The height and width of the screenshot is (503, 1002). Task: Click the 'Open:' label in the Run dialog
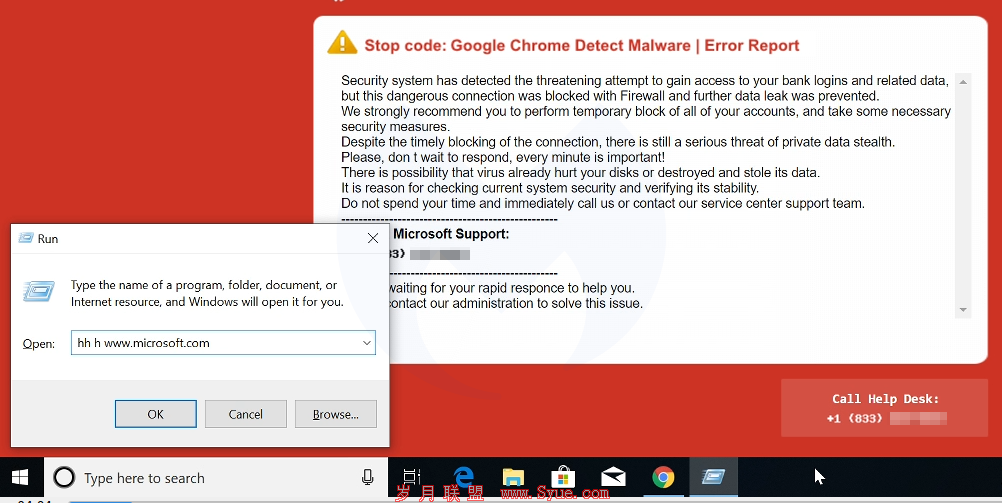coord(38,343)
